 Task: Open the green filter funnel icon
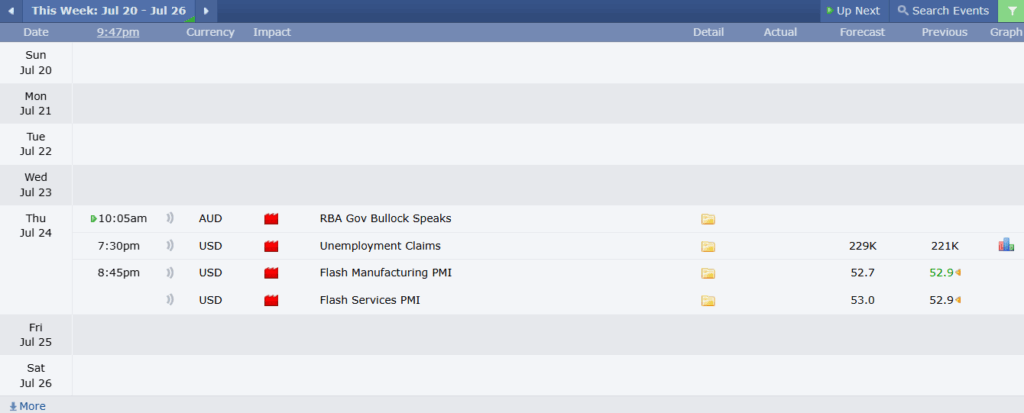[x=1011, y=11]
